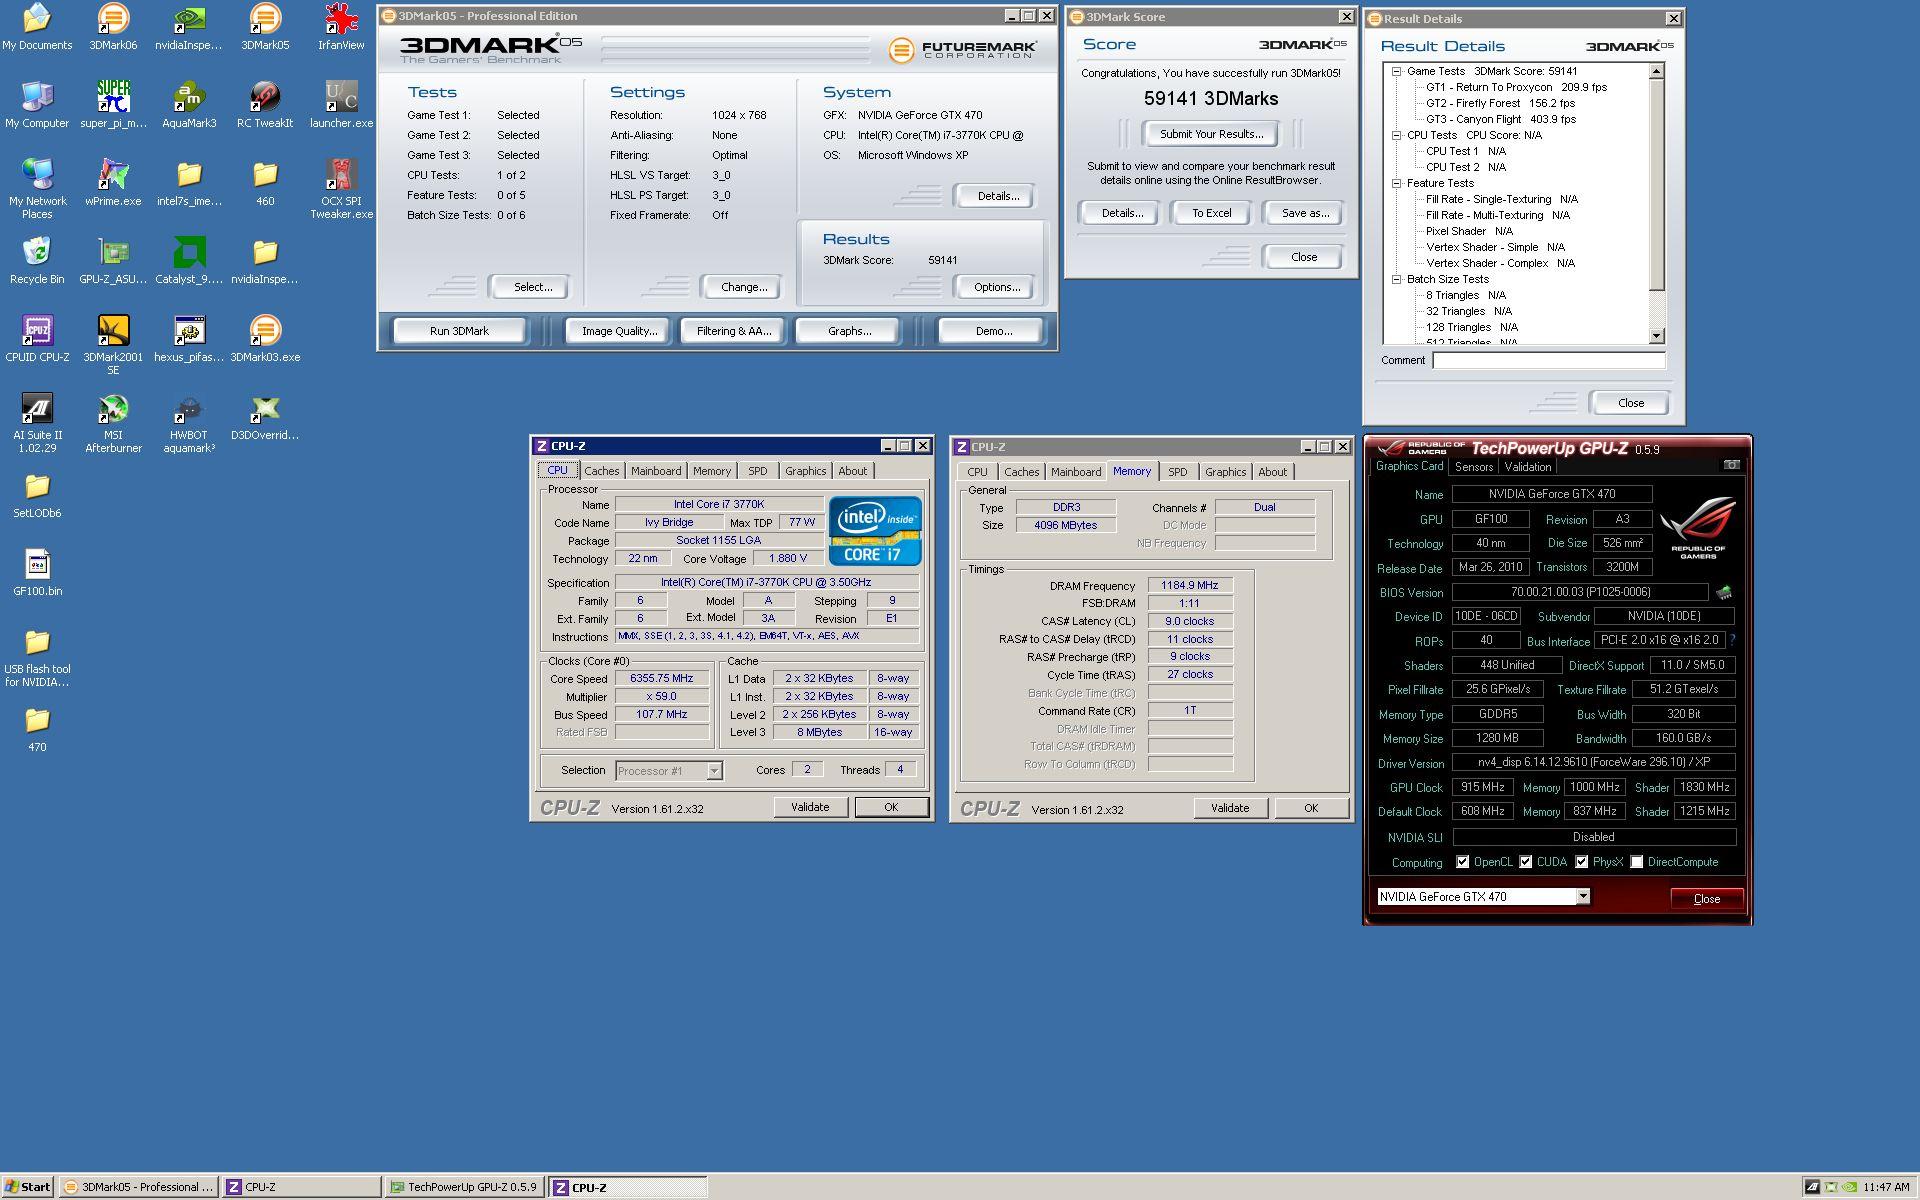Open the SPD tab in right CPU-Z window
The height and width of the screenshot is (1200, 1920).
click(x=1178, y=472)
